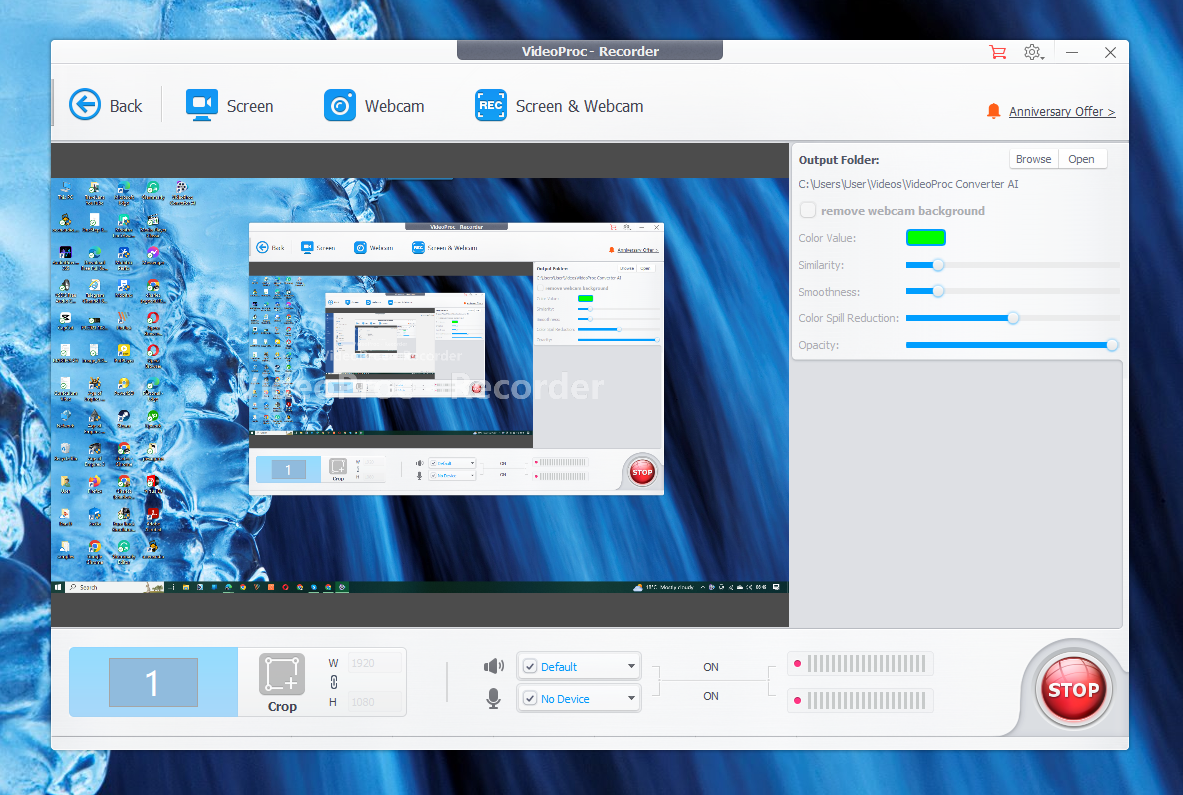The height and width of the screenshot is (795, 1183).
Task: Click the Crop region icon
Action: point(282,674)
